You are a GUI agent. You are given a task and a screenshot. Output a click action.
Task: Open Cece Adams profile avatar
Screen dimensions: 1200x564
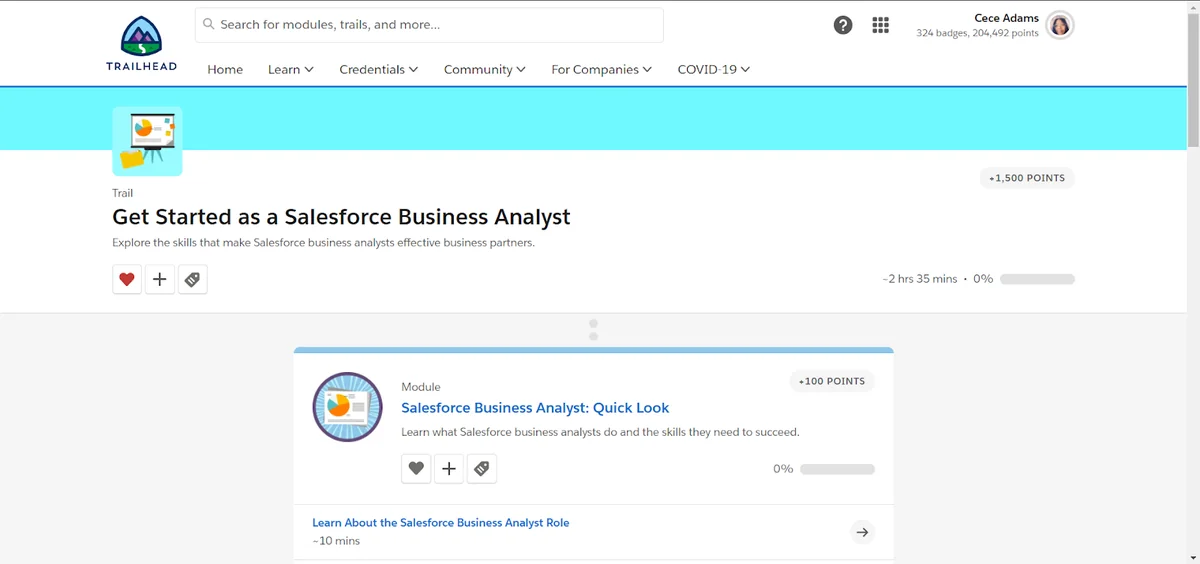click(x=1060, y=26)
